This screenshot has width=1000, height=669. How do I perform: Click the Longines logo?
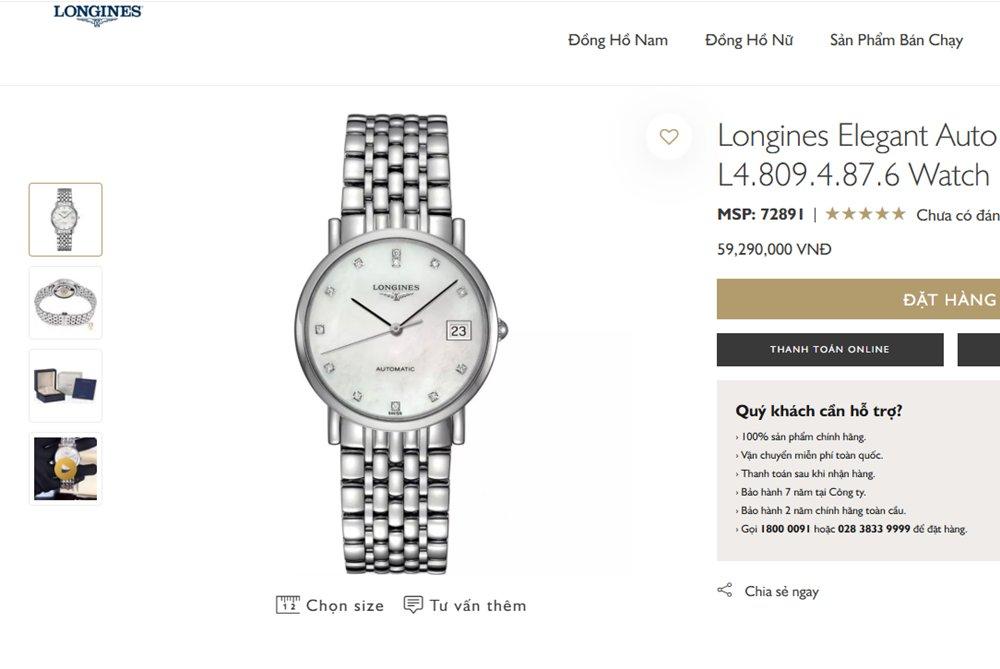coord(97,14)
